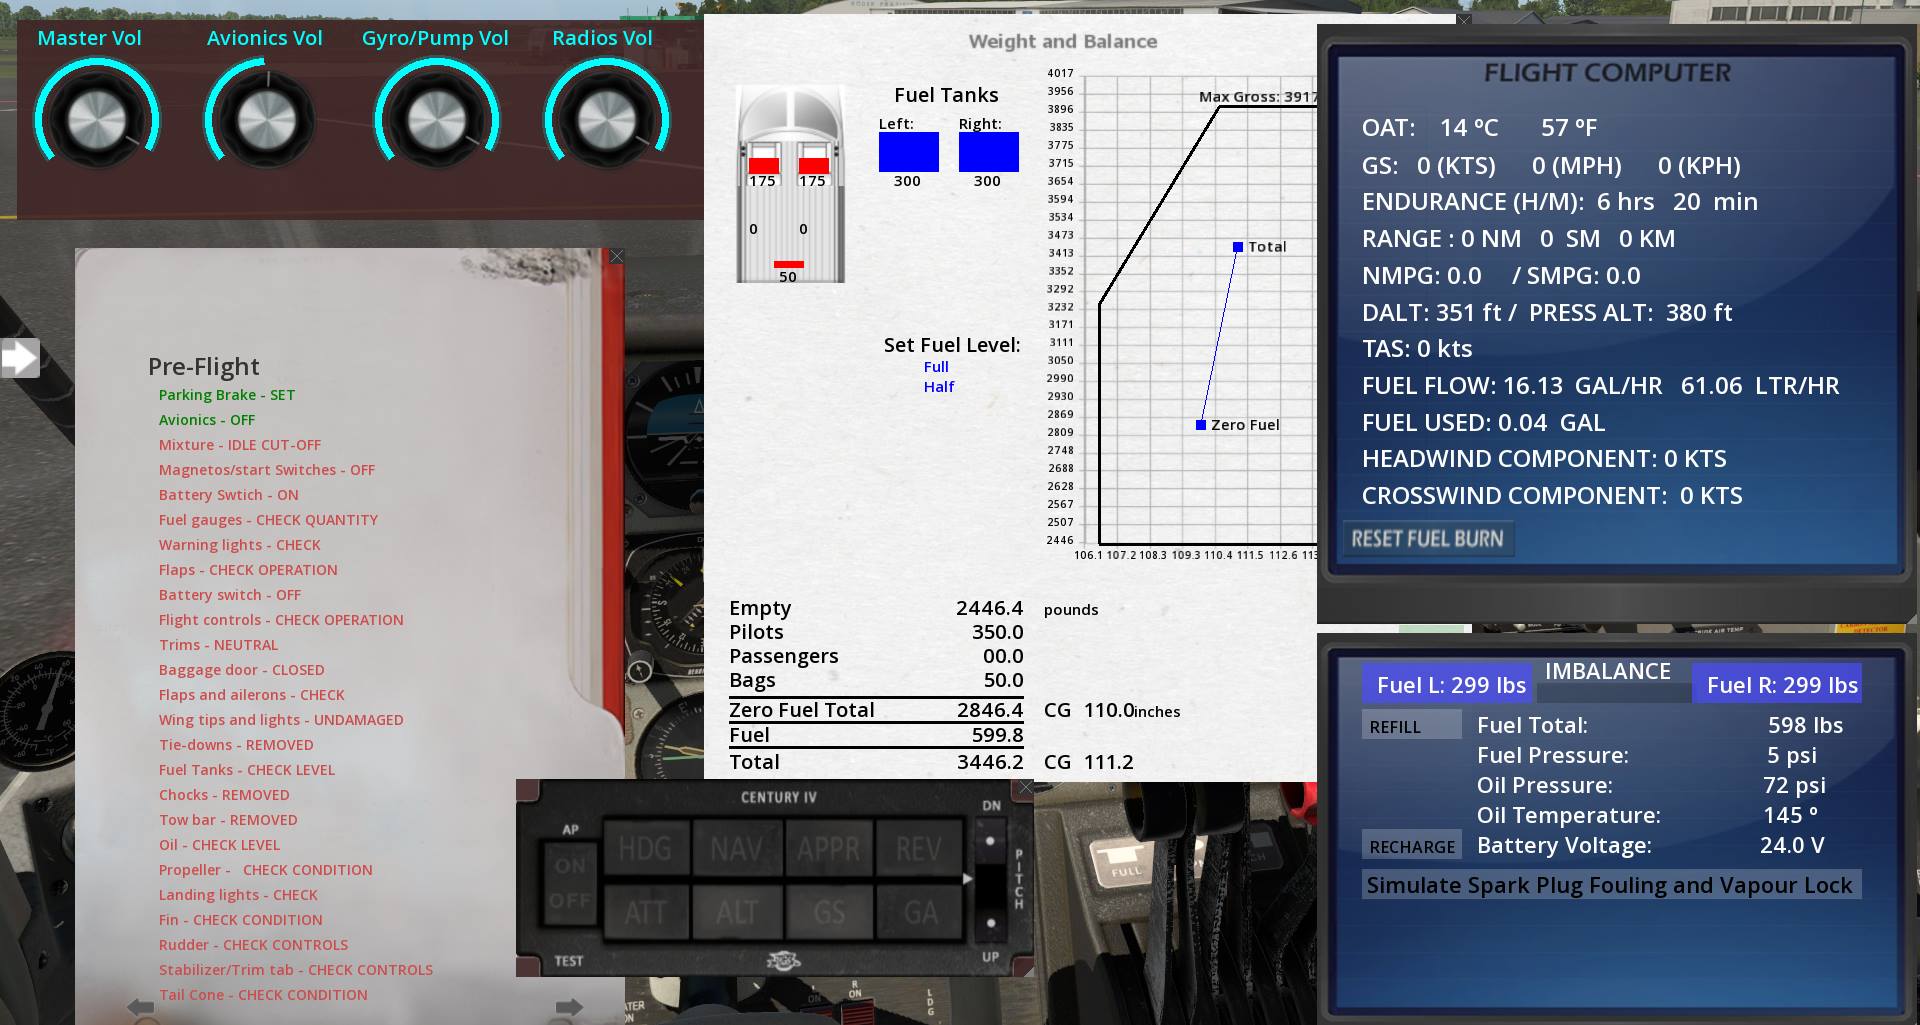The width and height of the screenshot is (1920, 1025).
Task: Push pitch rocker toward UP
Action: tap(990, 922)
